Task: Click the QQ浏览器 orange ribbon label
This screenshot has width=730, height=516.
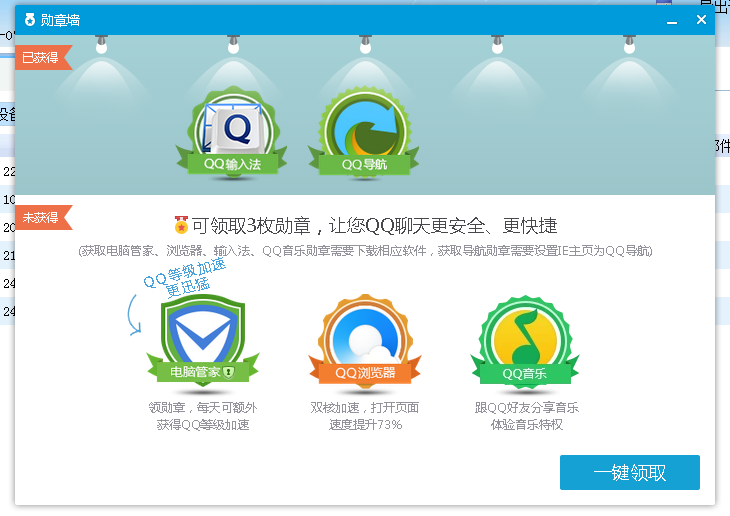Action: pos(364,373)
